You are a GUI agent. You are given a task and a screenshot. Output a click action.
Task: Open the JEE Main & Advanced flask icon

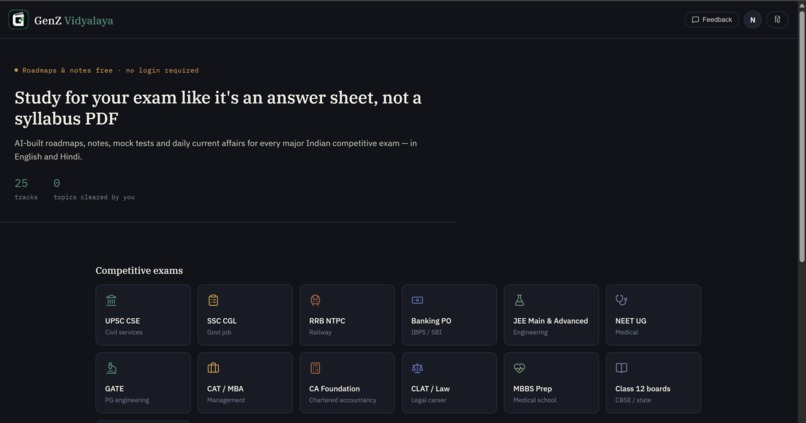click(519, 300)
